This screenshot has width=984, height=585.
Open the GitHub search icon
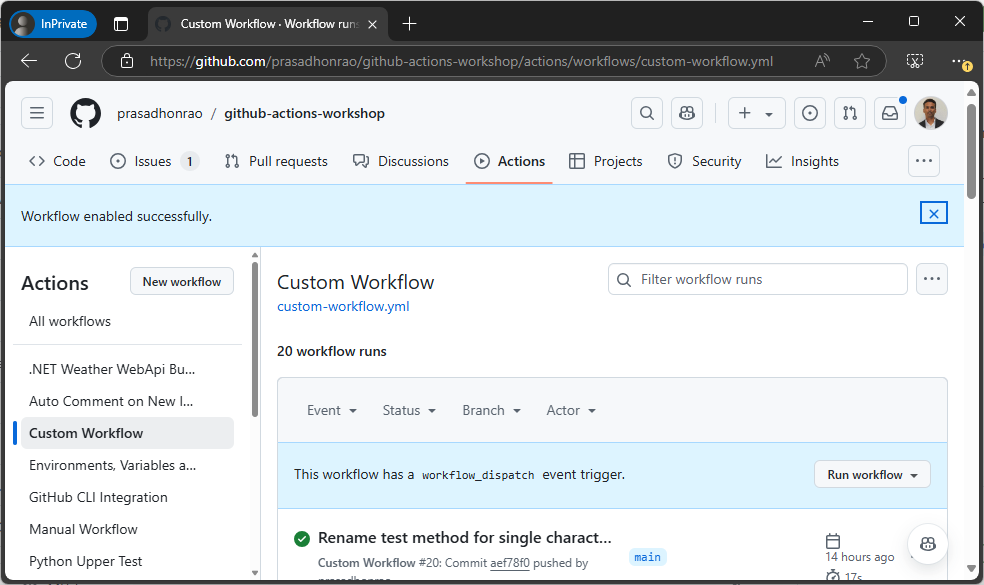647,113
